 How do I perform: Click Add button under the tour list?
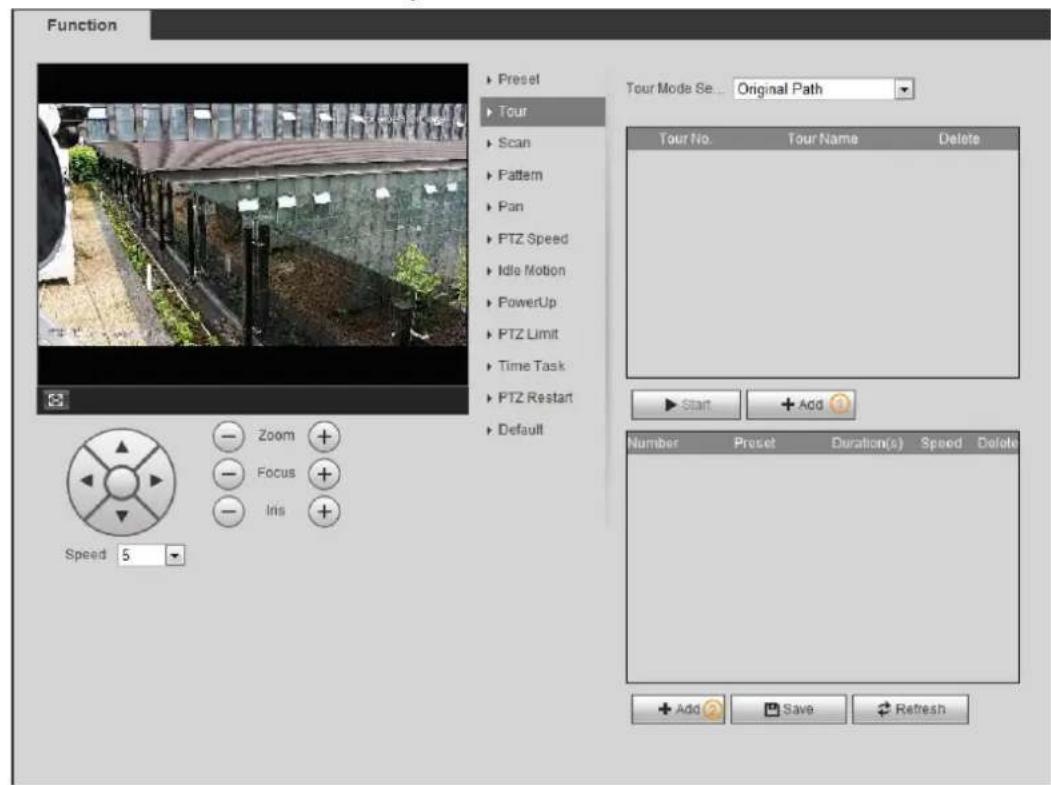pyautogui.click(x=801, y=405)
